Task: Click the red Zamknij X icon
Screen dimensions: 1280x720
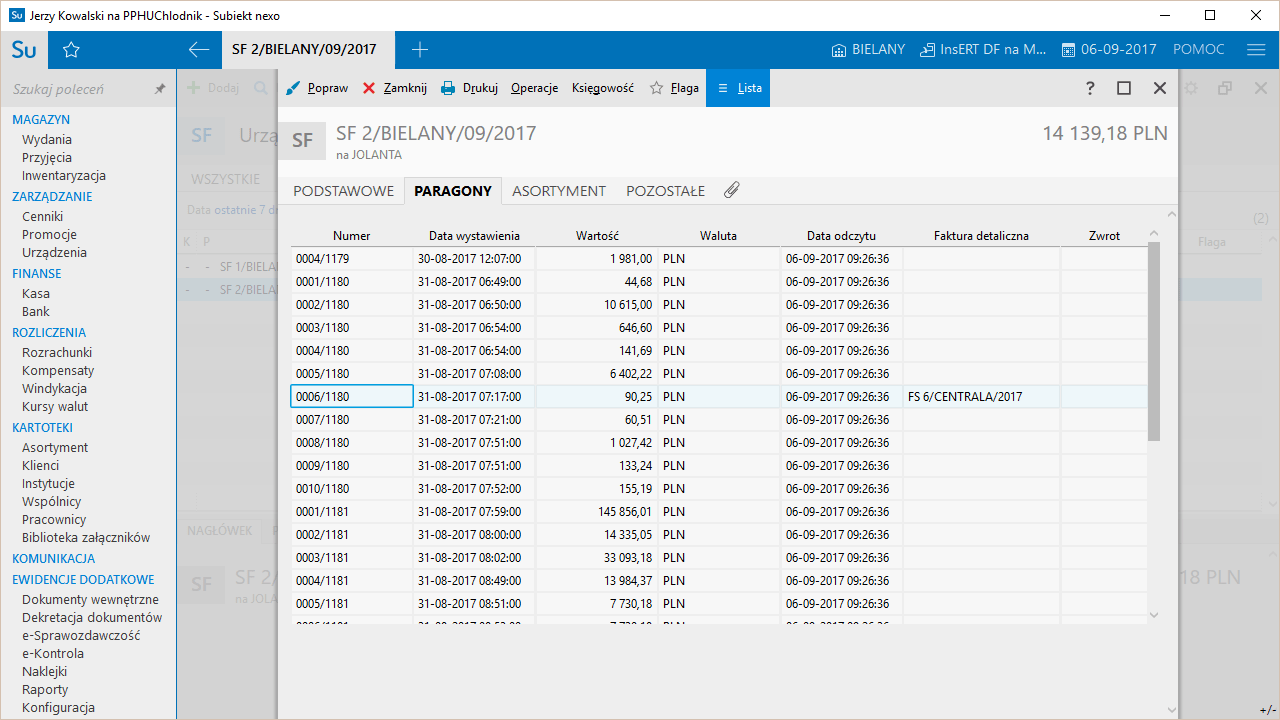Action: [x=369, y=88]
